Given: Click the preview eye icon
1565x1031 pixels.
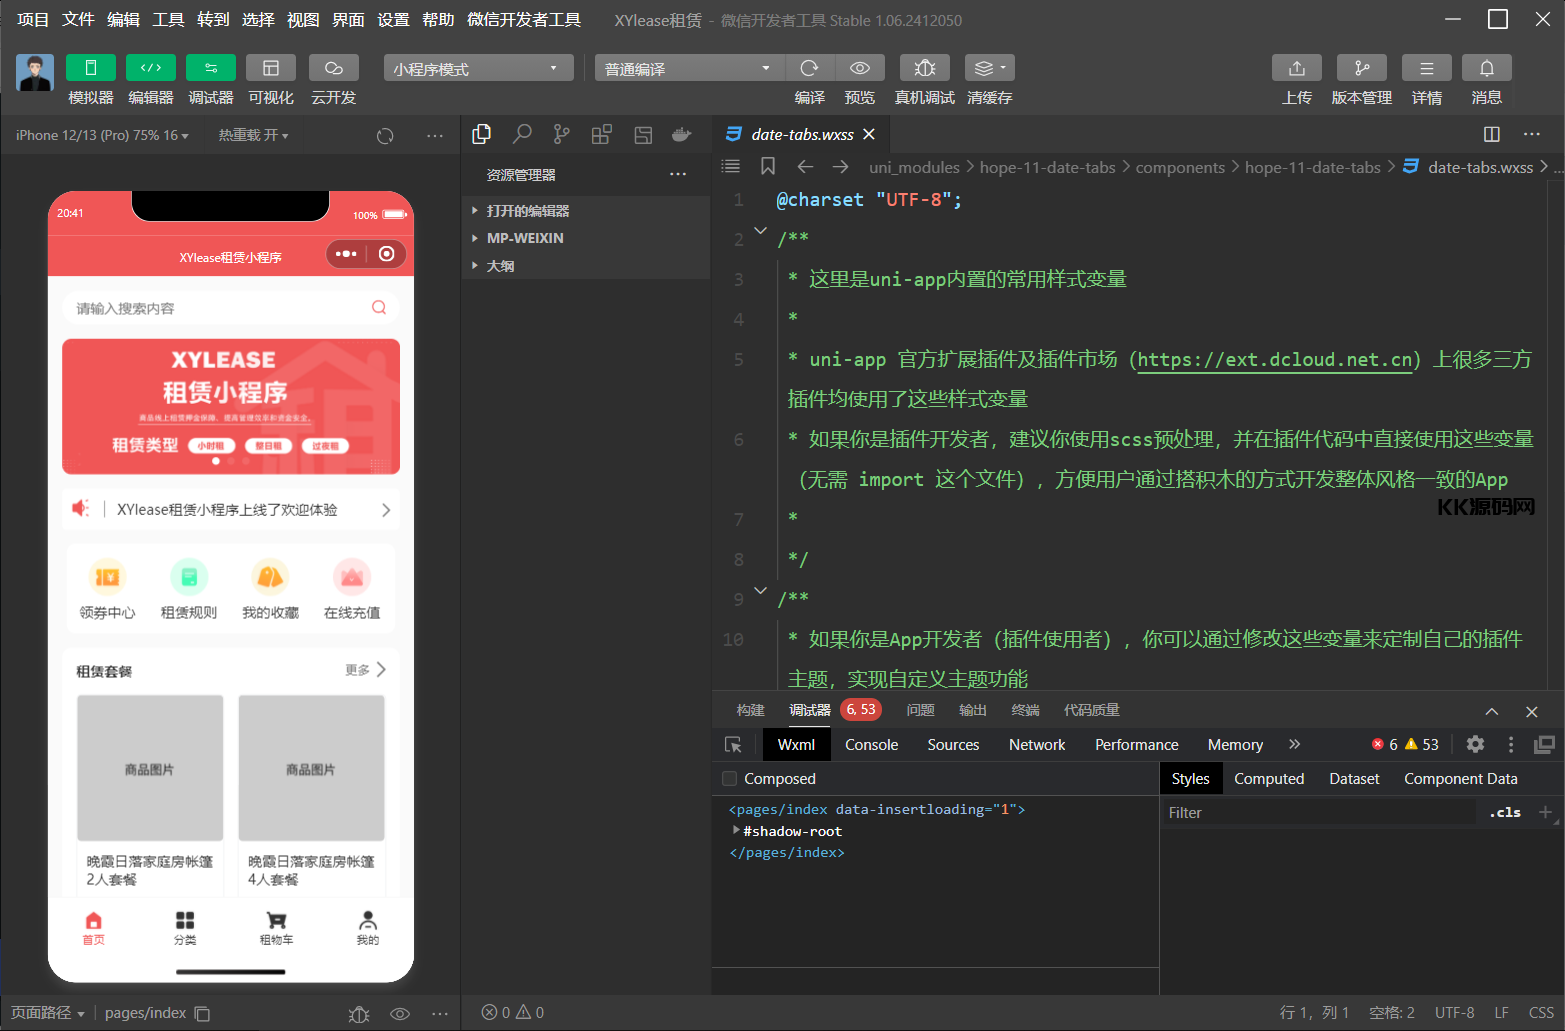Looking at the screenshot, I should pyautogui.click(x=860, y=67).
